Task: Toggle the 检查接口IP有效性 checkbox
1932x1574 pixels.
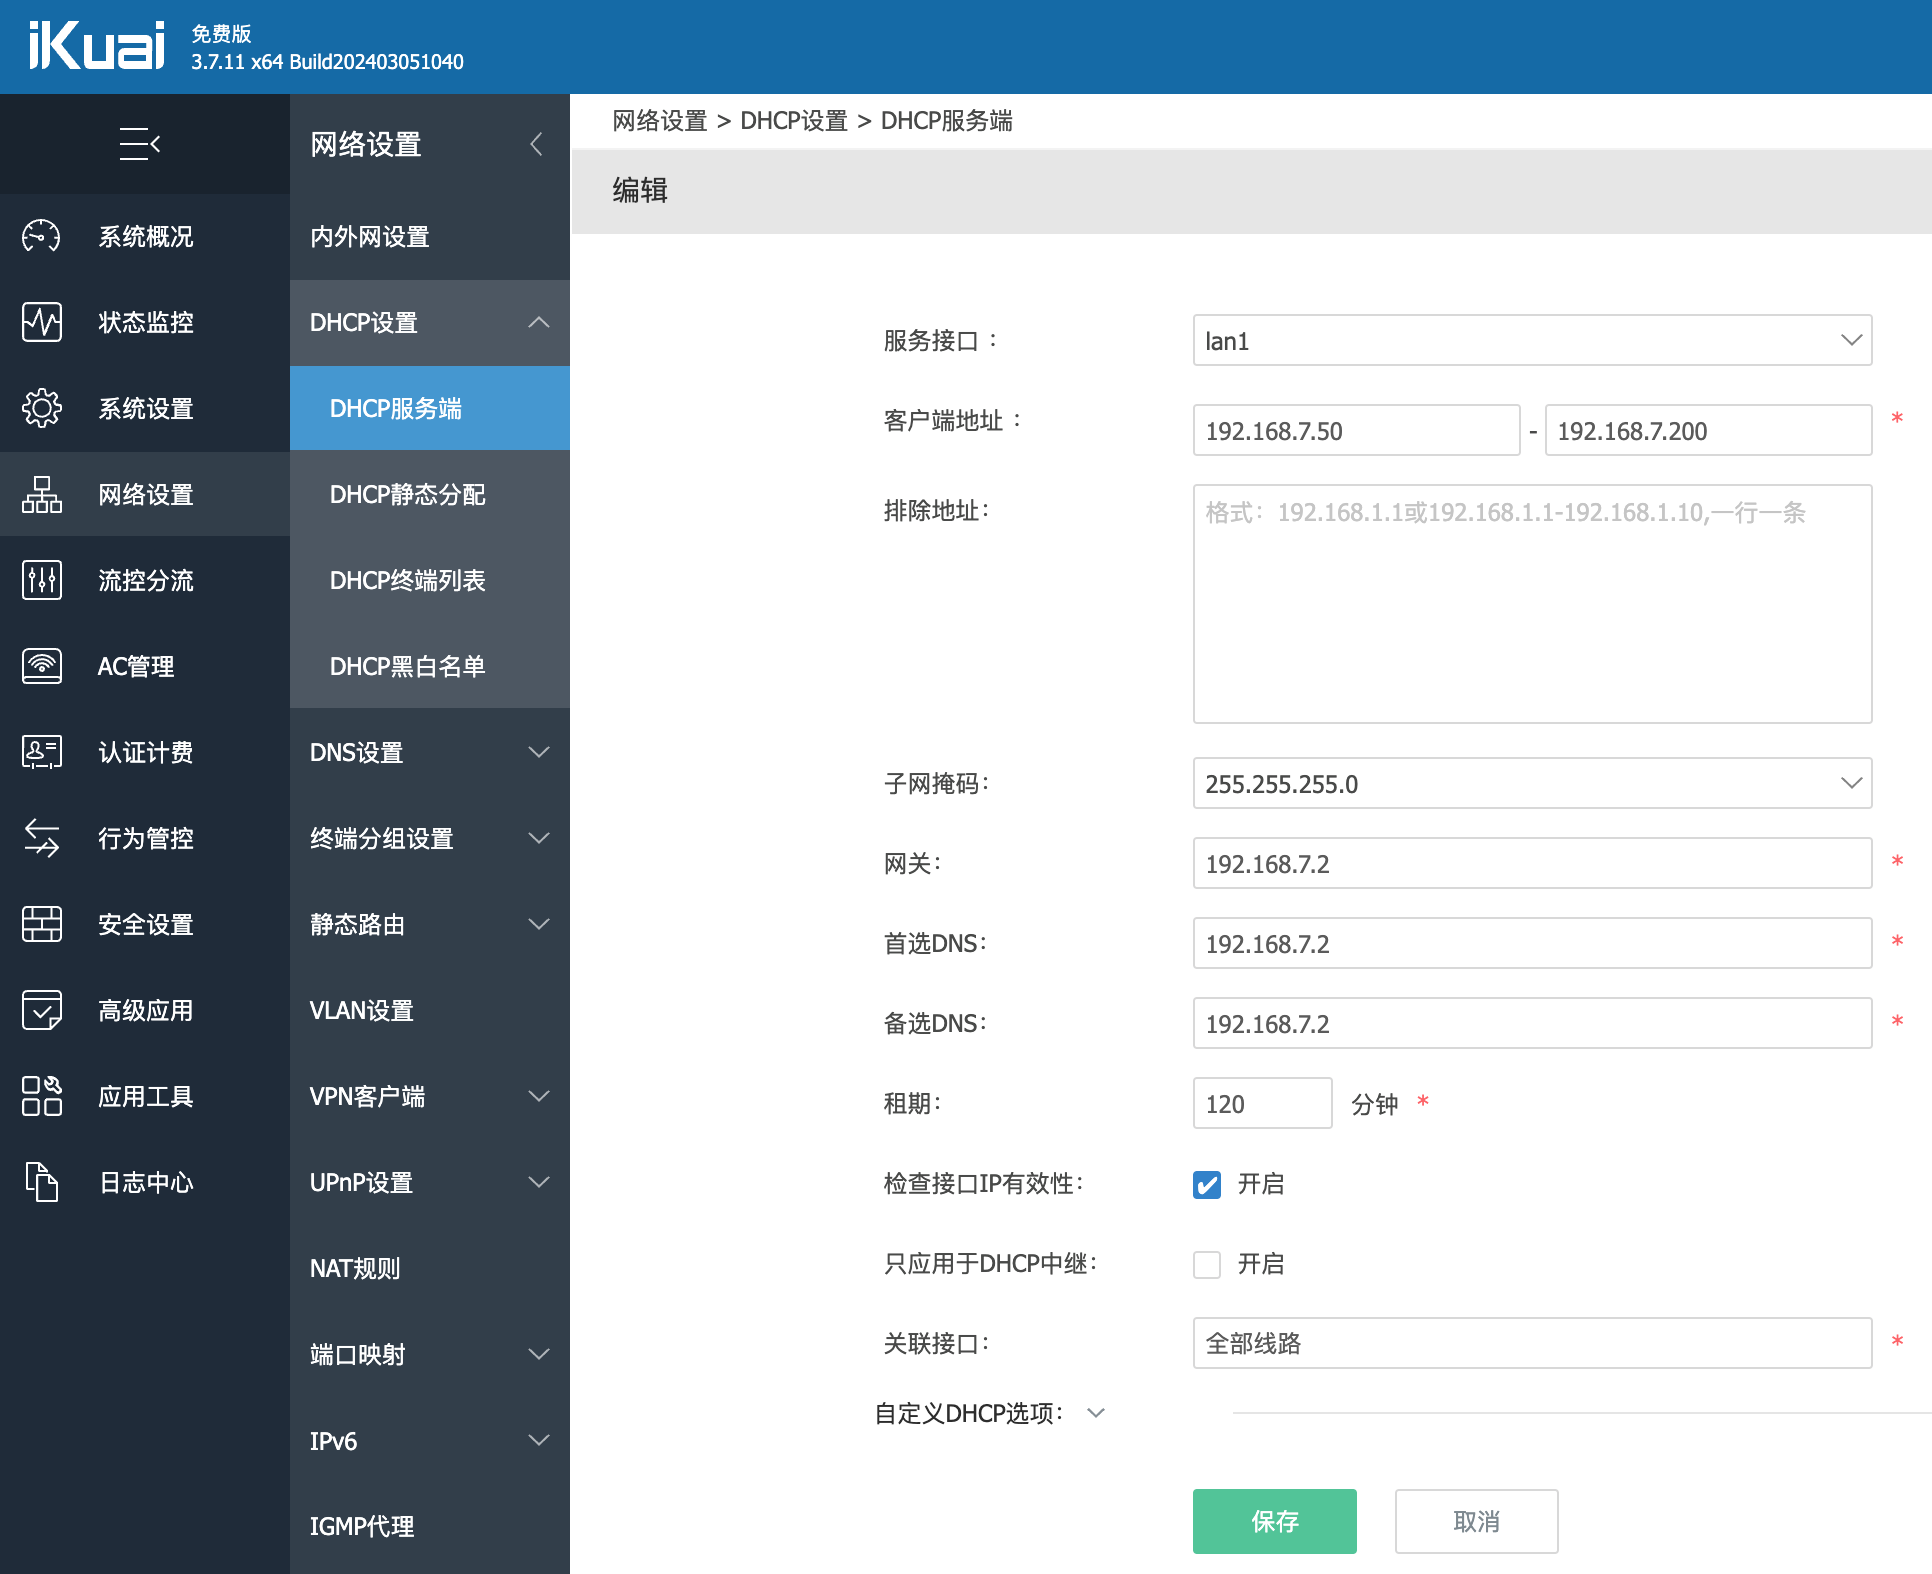Action: (1208, 1184)
